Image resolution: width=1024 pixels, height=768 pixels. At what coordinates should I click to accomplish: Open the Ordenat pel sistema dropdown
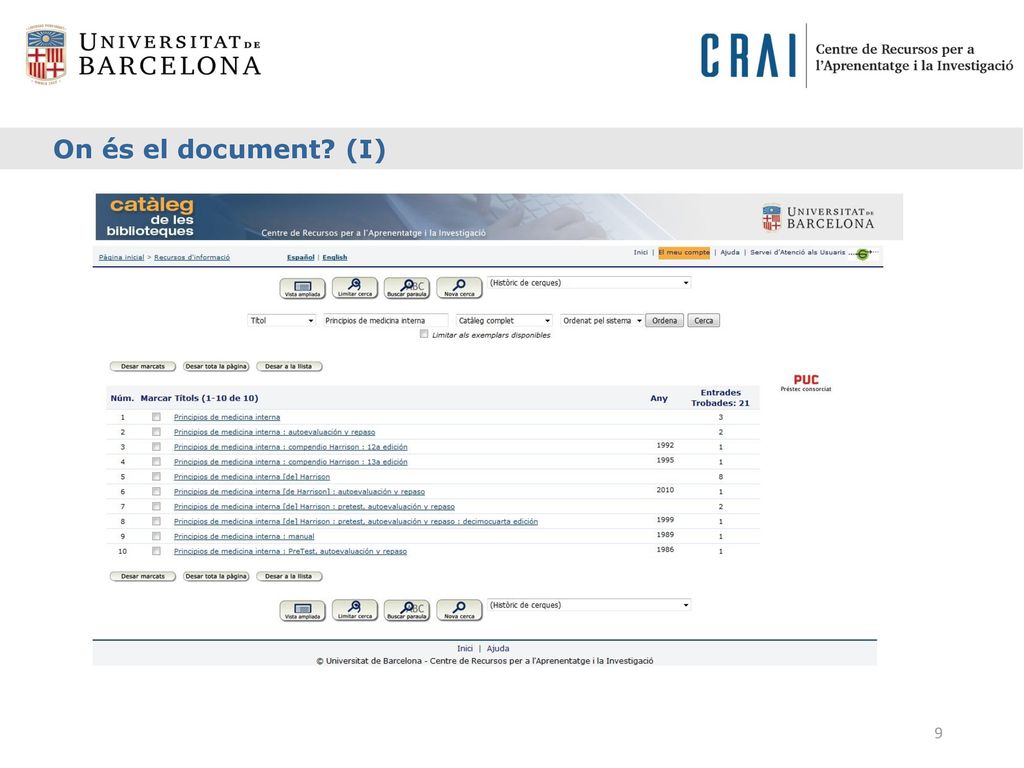coord(602,321)
